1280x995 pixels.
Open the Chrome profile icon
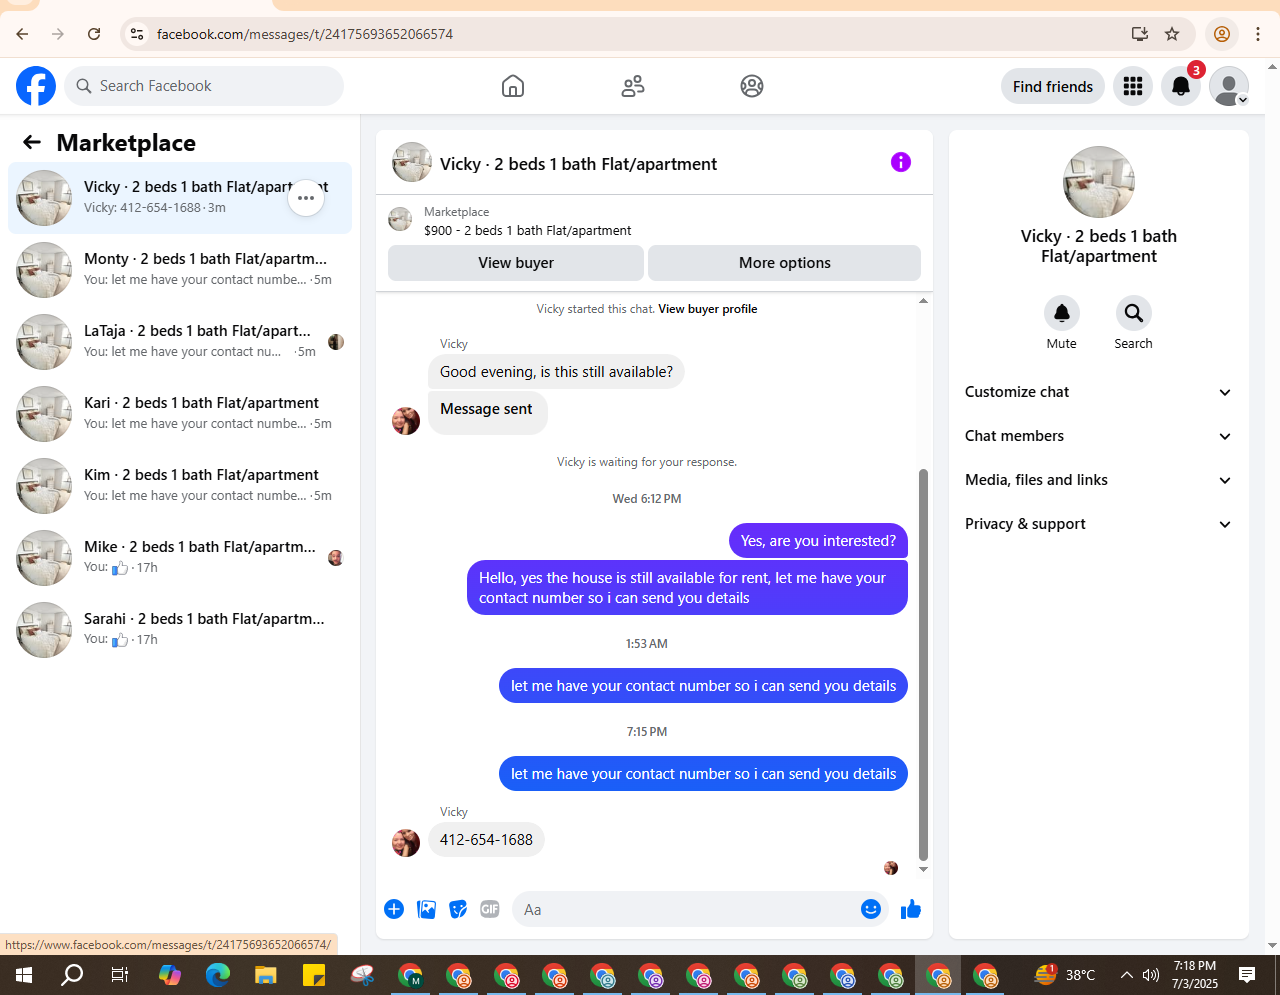pos(1222,34)
